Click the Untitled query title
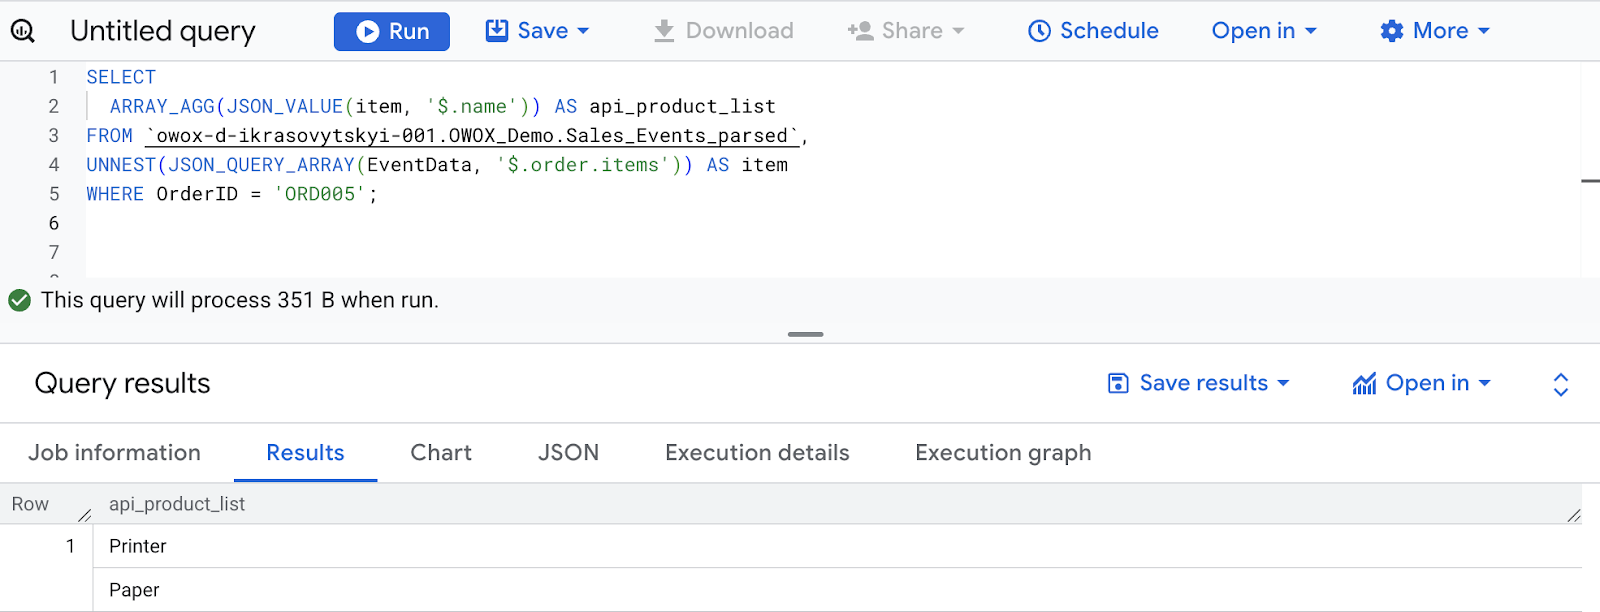 click(163, 31)
